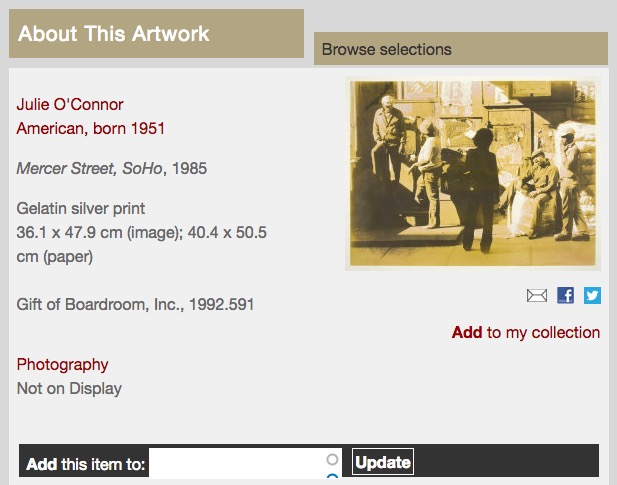Screen dimensions: 617x485
Task: Add to my collection link
Action: [x=526, y=332]
